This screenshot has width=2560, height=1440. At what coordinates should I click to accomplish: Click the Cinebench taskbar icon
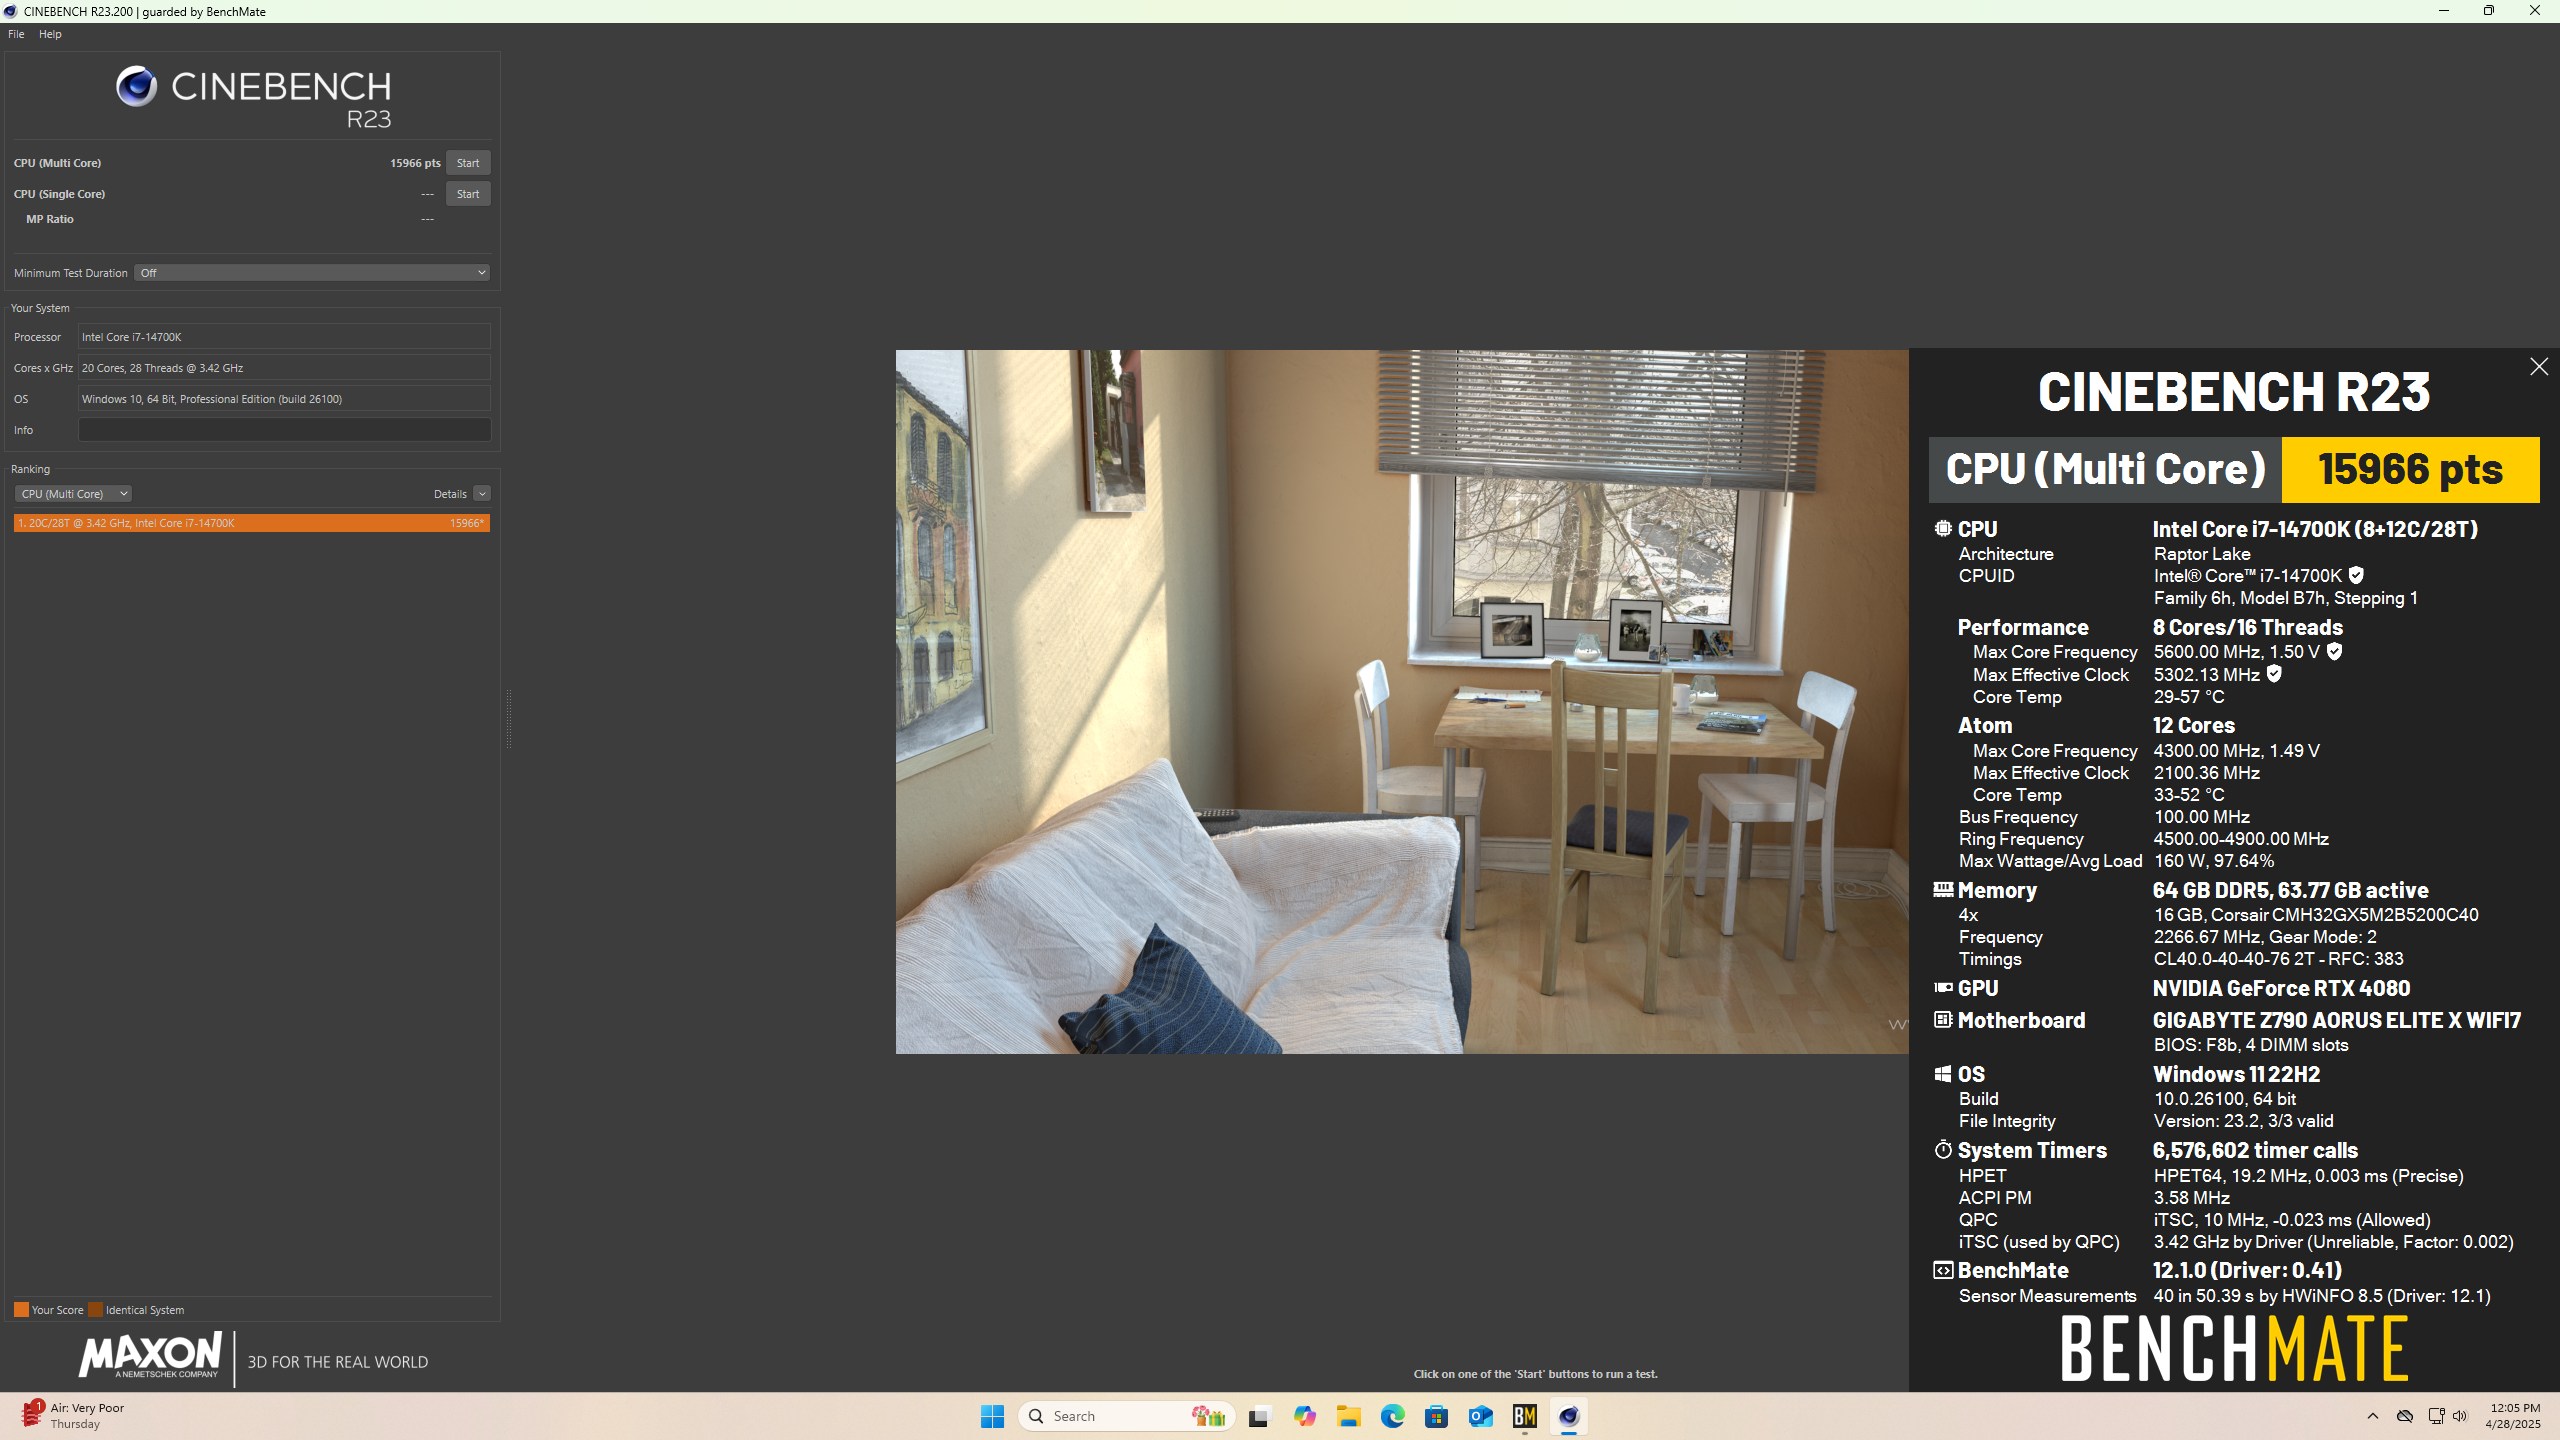pyautogui.click(x=1568, y=1416)
